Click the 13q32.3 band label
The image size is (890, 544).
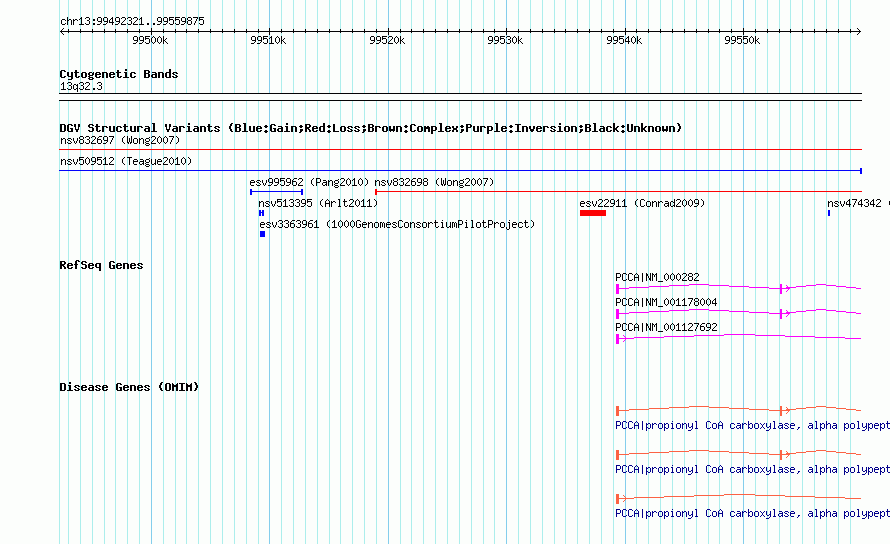[81, 86]
